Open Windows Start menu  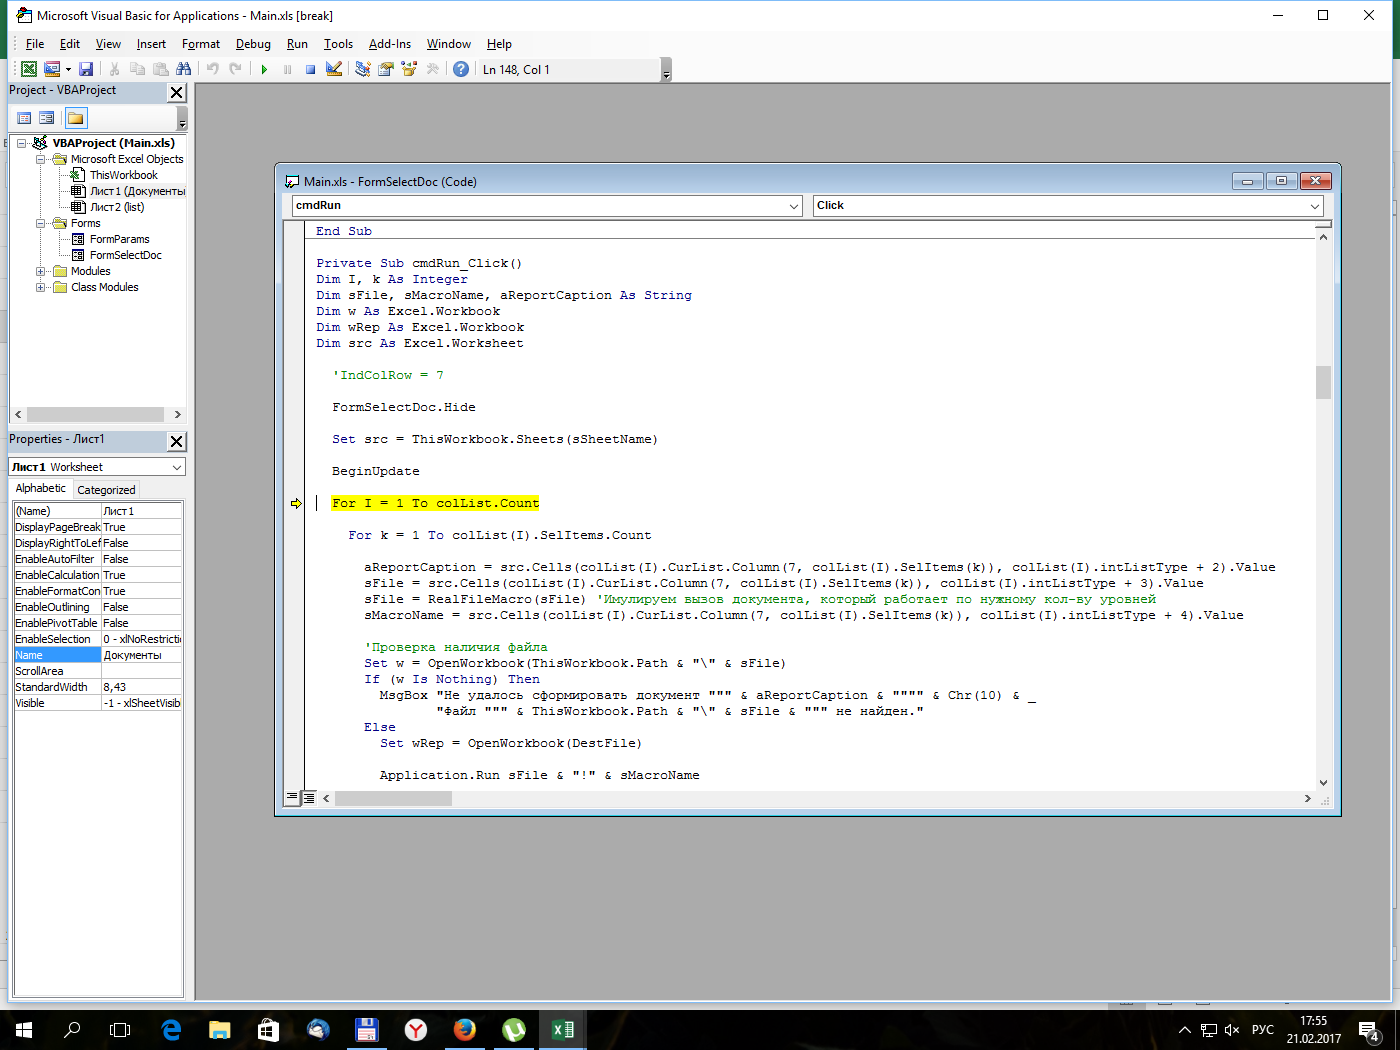pos(24,1029)
